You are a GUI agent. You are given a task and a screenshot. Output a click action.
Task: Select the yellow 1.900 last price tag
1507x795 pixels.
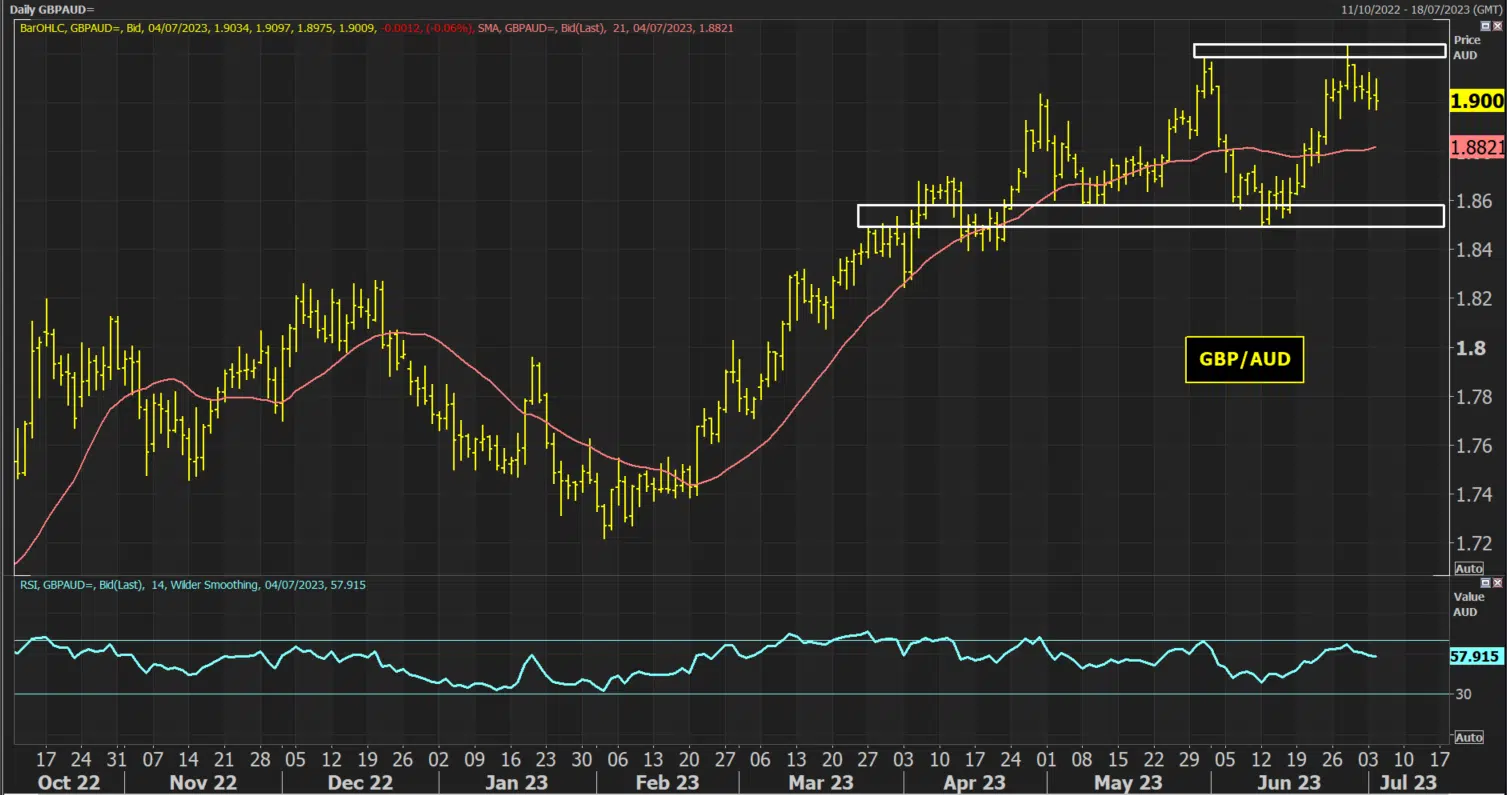pos(1477,101)
